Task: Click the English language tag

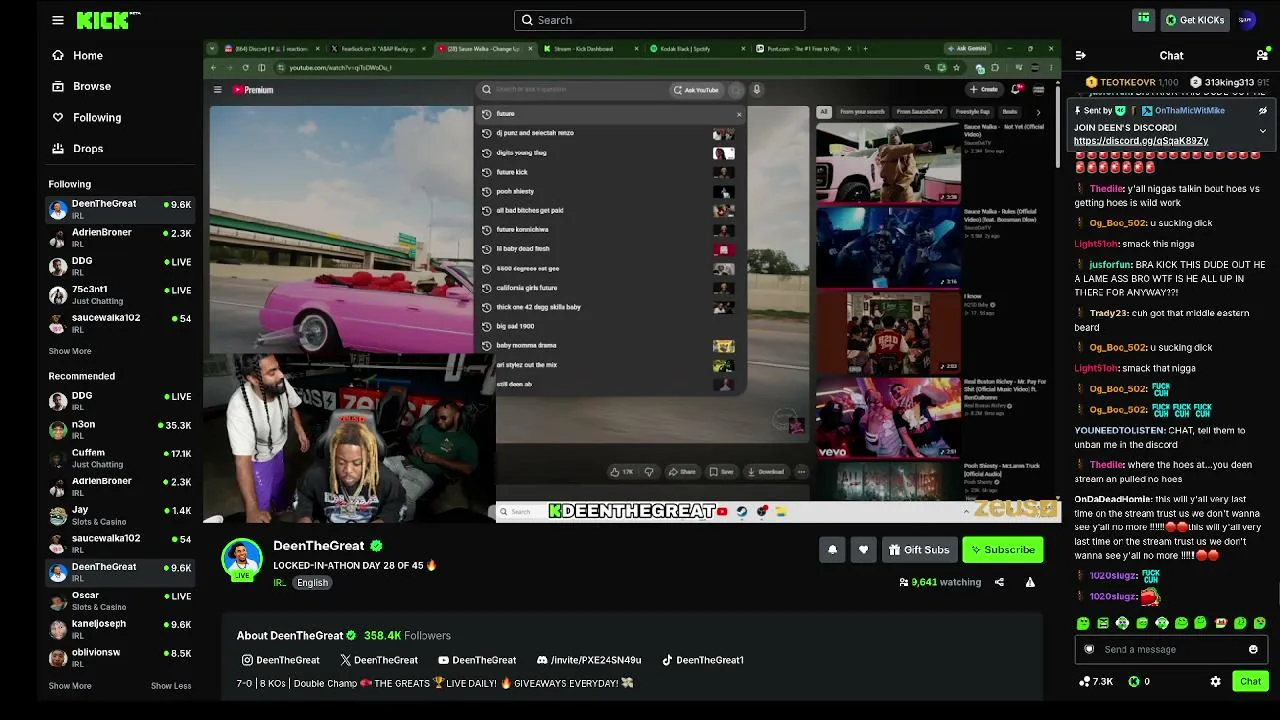Action: coord(312,583)
